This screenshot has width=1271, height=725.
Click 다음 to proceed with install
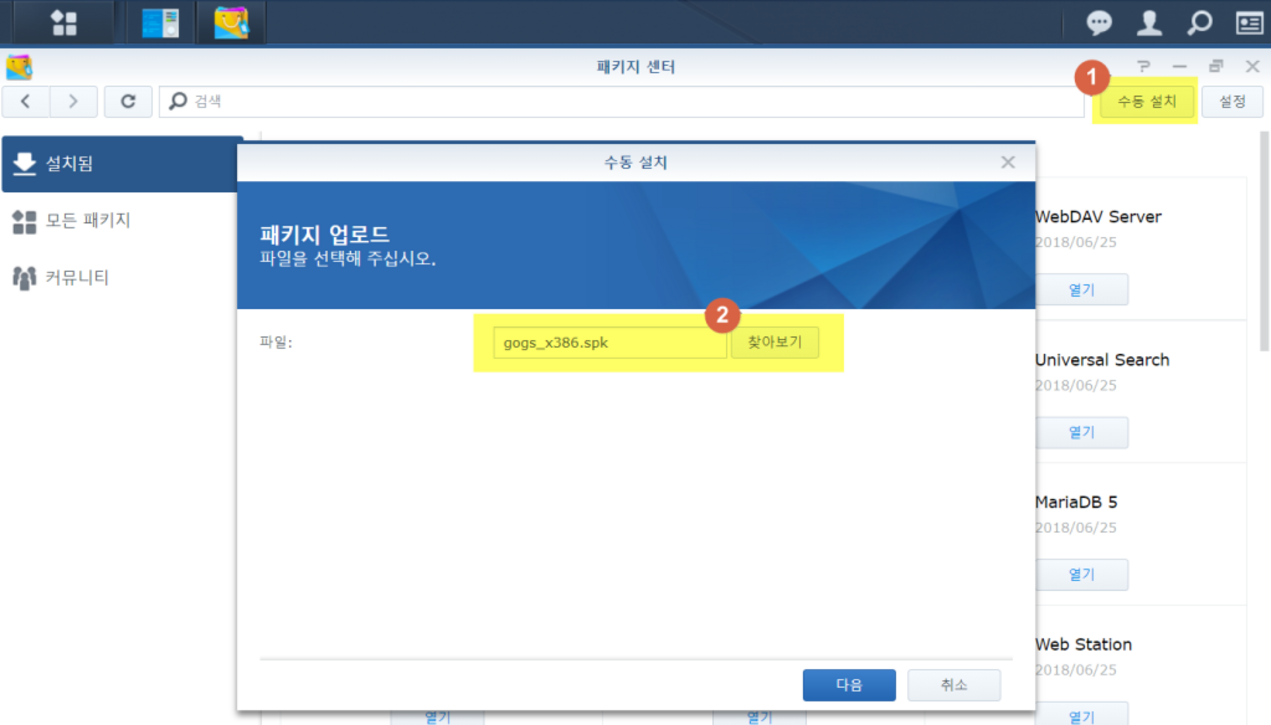(x=849, y=685)
